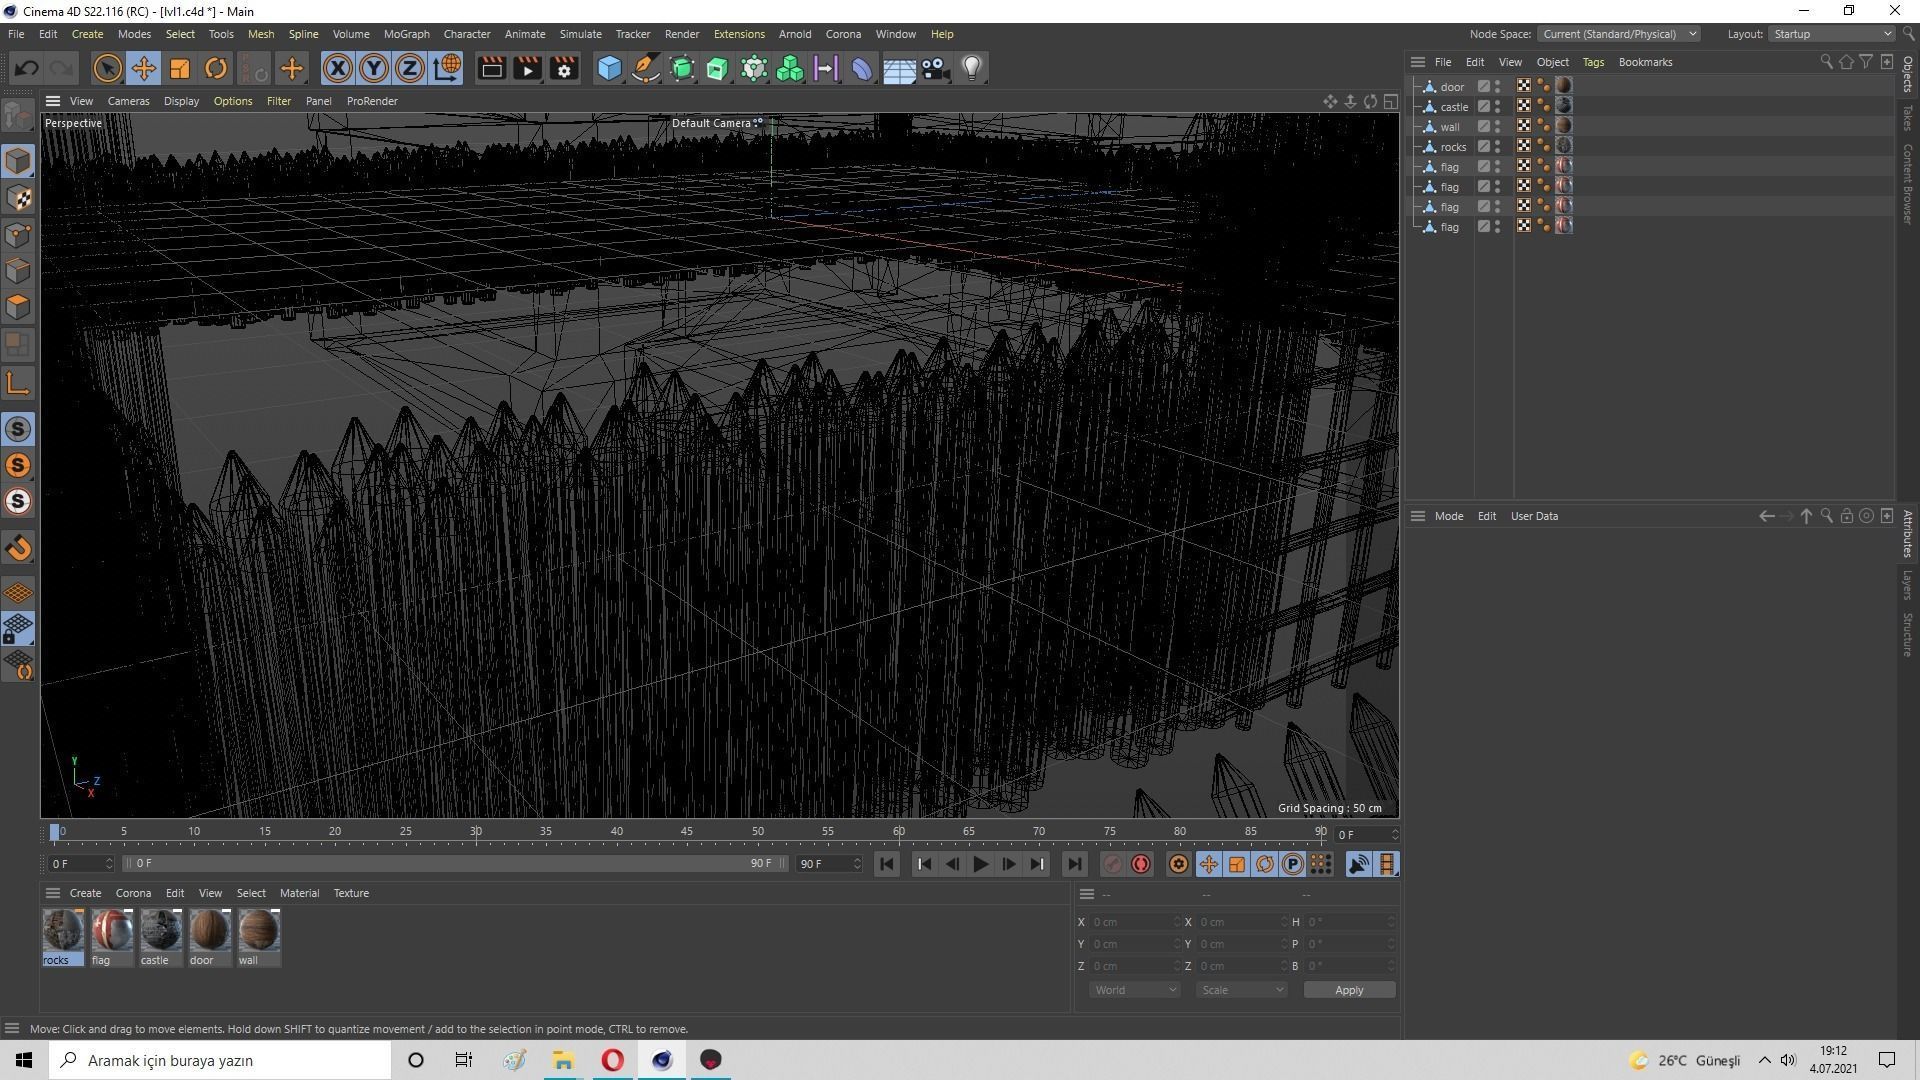Switch coordinate system icon
1920x1080 pixels.
(447, 68)
